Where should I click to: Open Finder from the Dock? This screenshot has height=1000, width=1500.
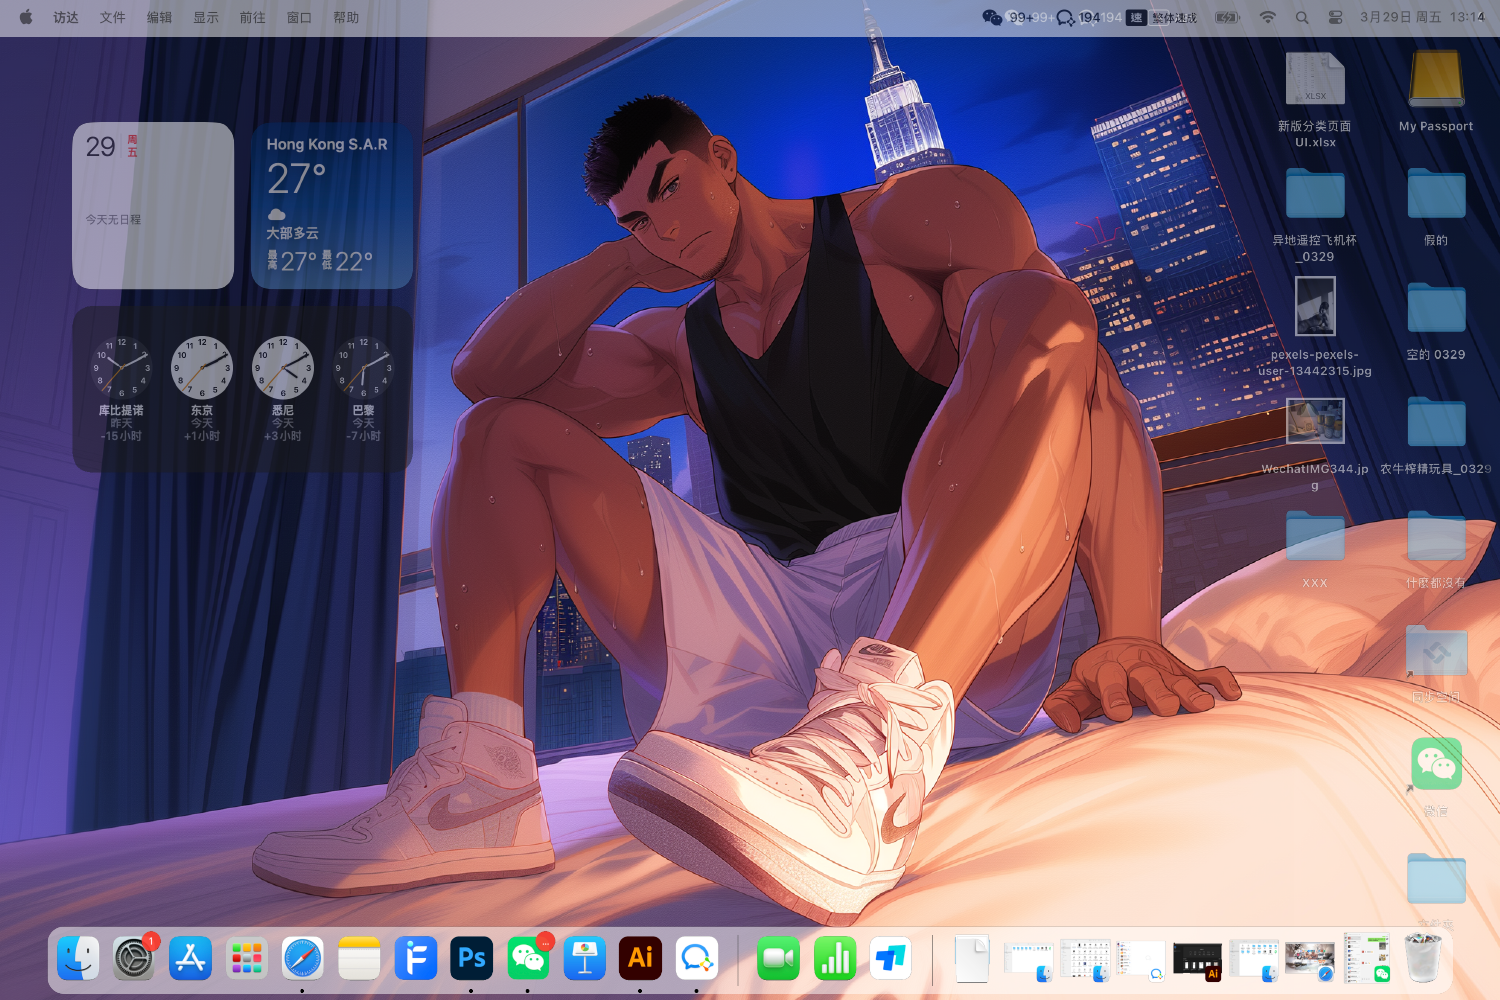tap(78, 958)
